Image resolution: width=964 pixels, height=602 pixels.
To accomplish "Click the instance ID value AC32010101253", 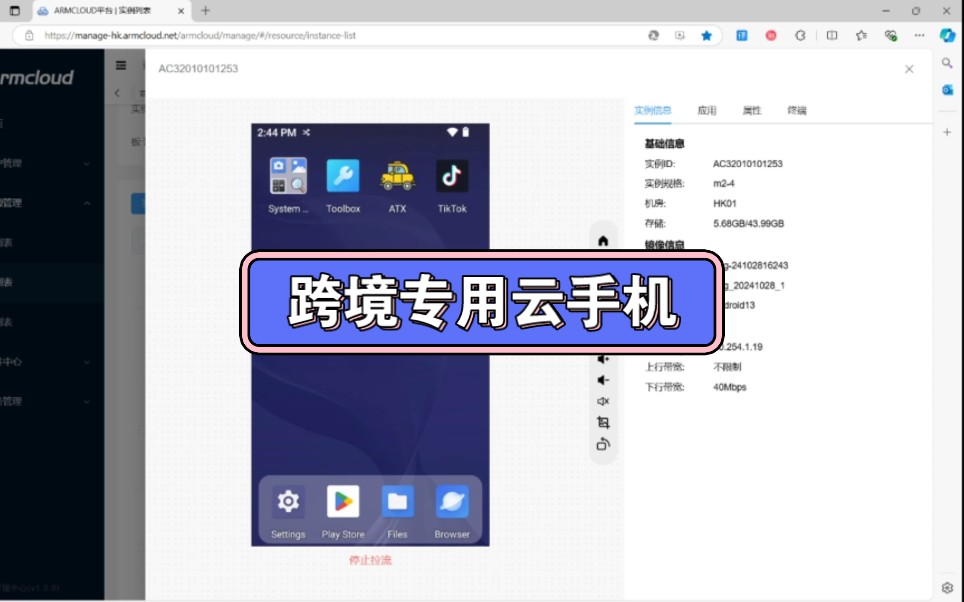I will [748, 164].
